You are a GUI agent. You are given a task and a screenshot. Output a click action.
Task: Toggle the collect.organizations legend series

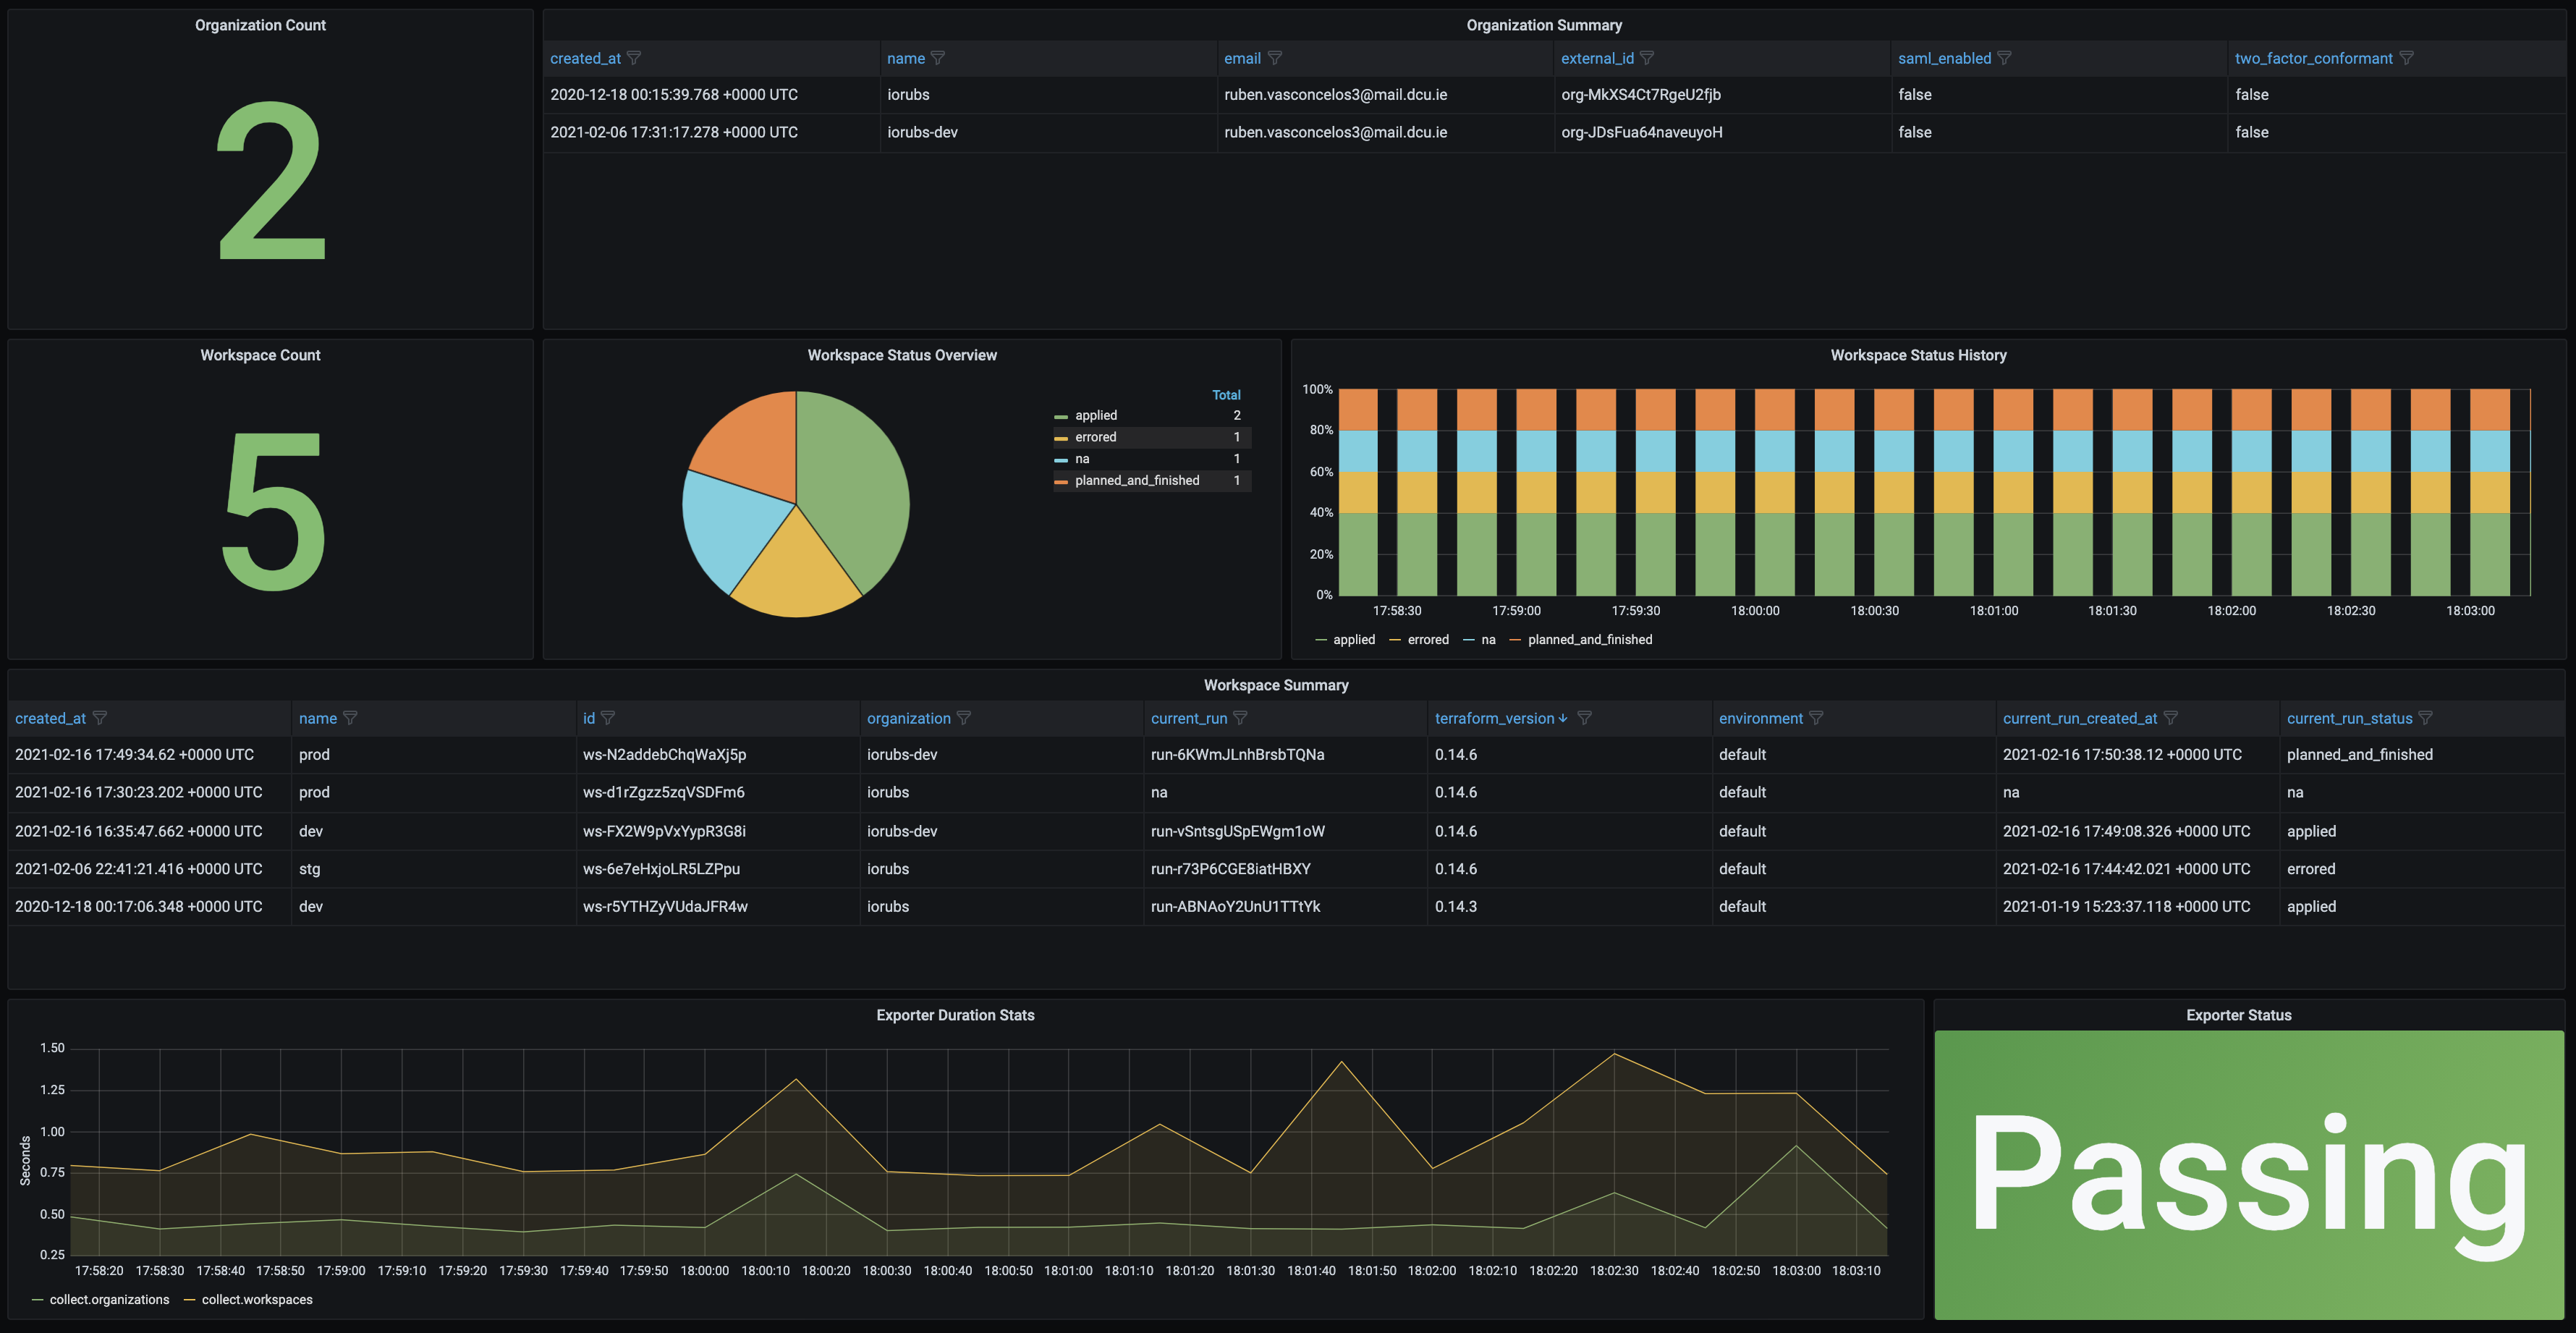point(109,1300)
